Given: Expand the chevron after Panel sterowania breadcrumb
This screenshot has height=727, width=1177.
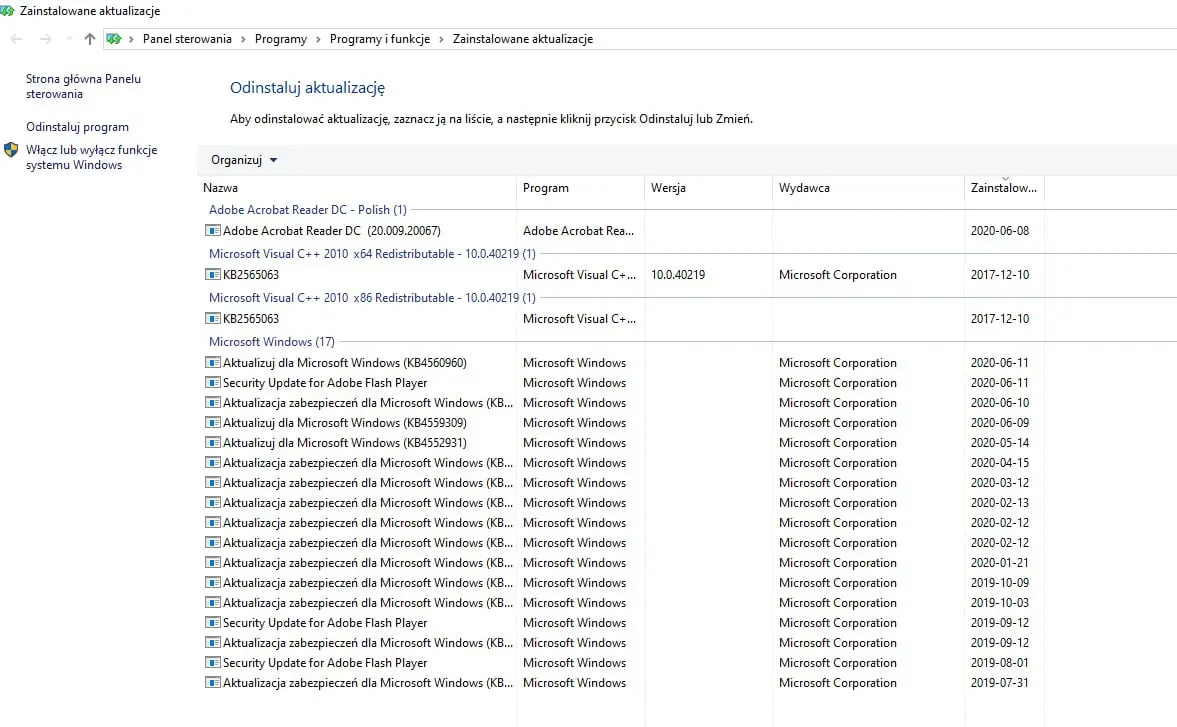Looking at the screenshot, I should click(x=243, y=39).
